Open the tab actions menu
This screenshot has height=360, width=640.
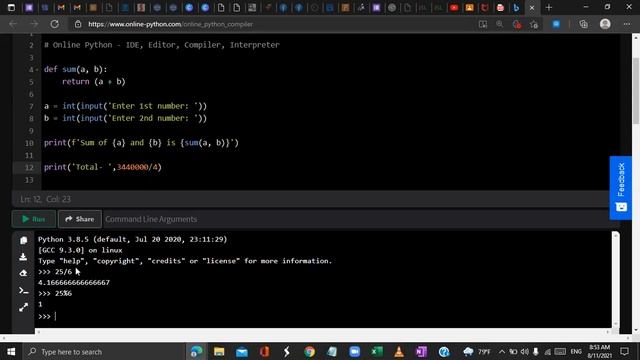pyautogui.click(x=11, y=7)
